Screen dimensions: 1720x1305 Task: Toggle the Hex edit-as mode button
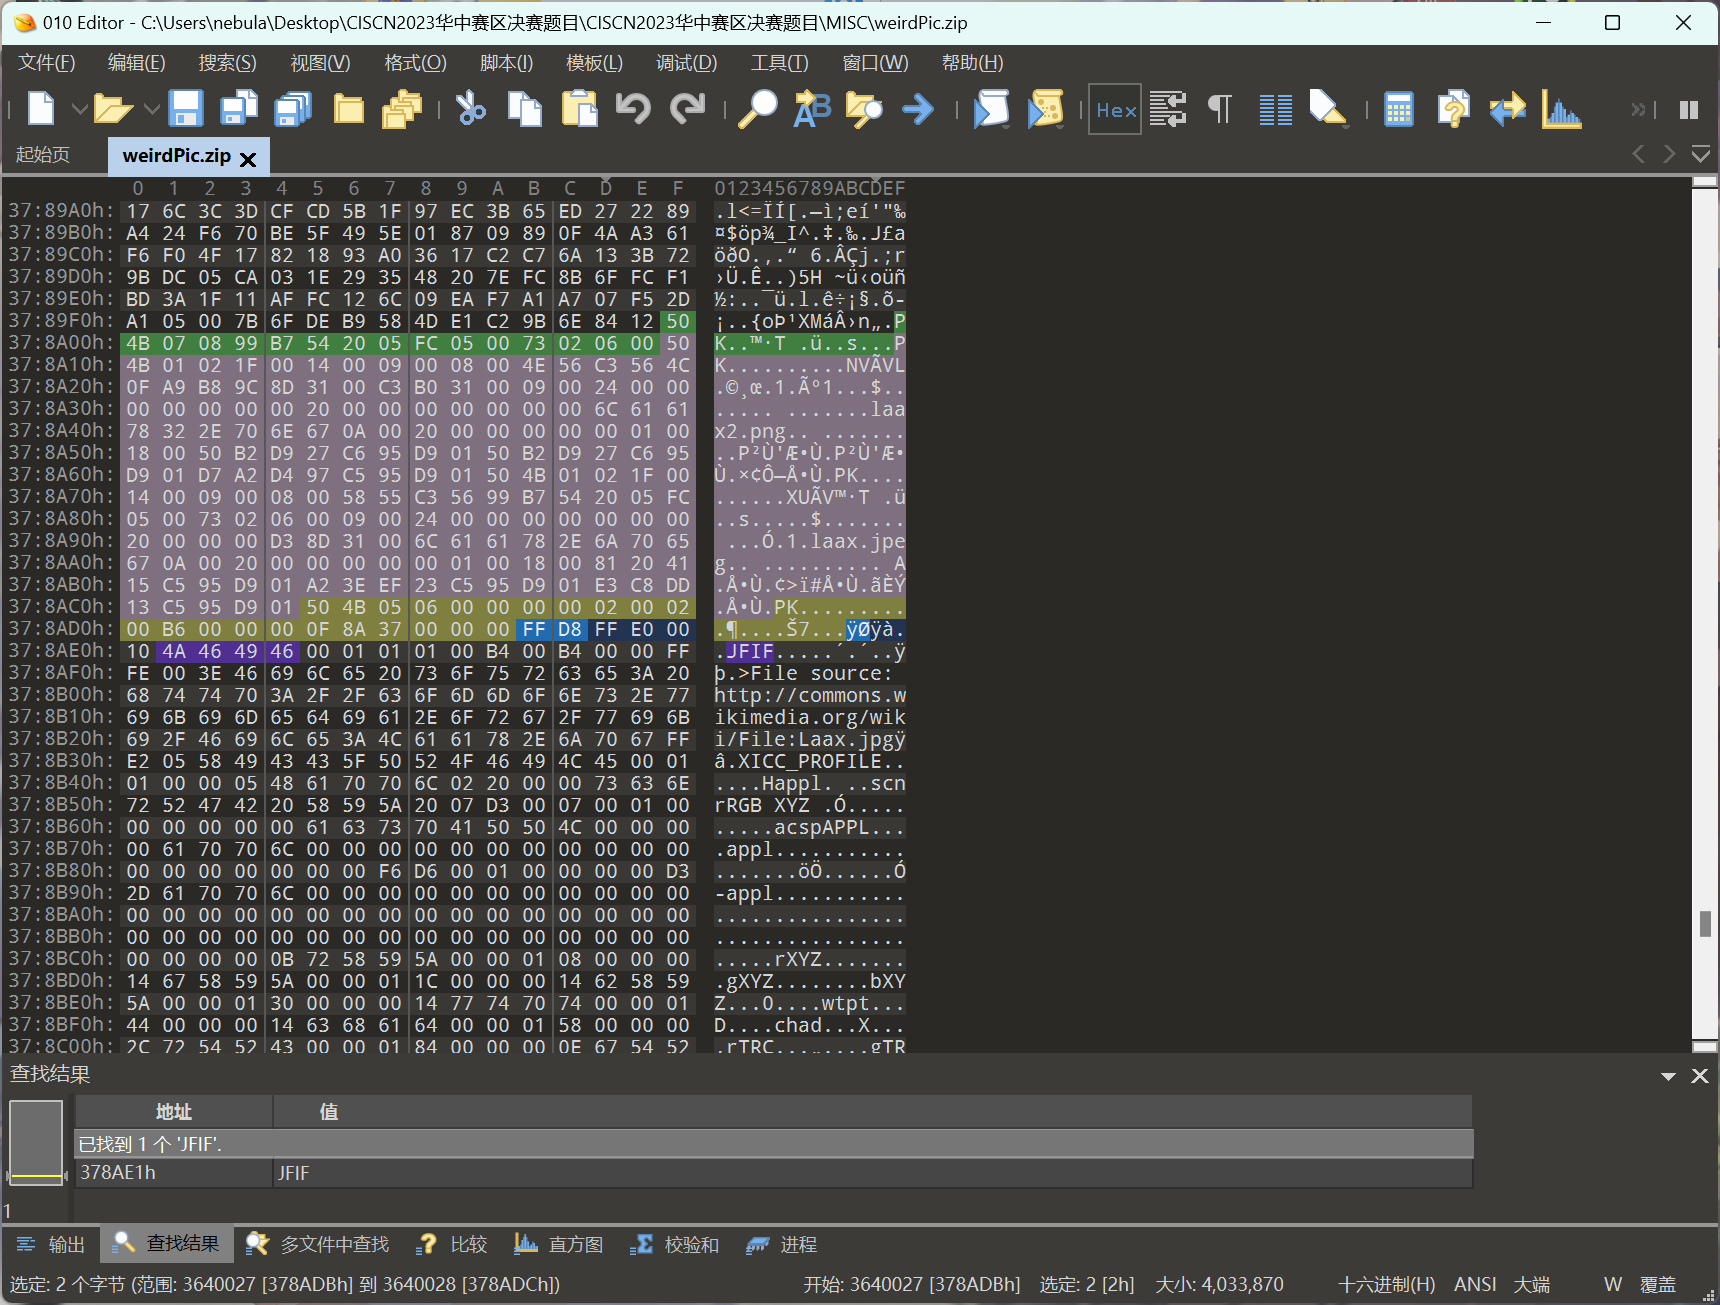(x=1115, y=110)
